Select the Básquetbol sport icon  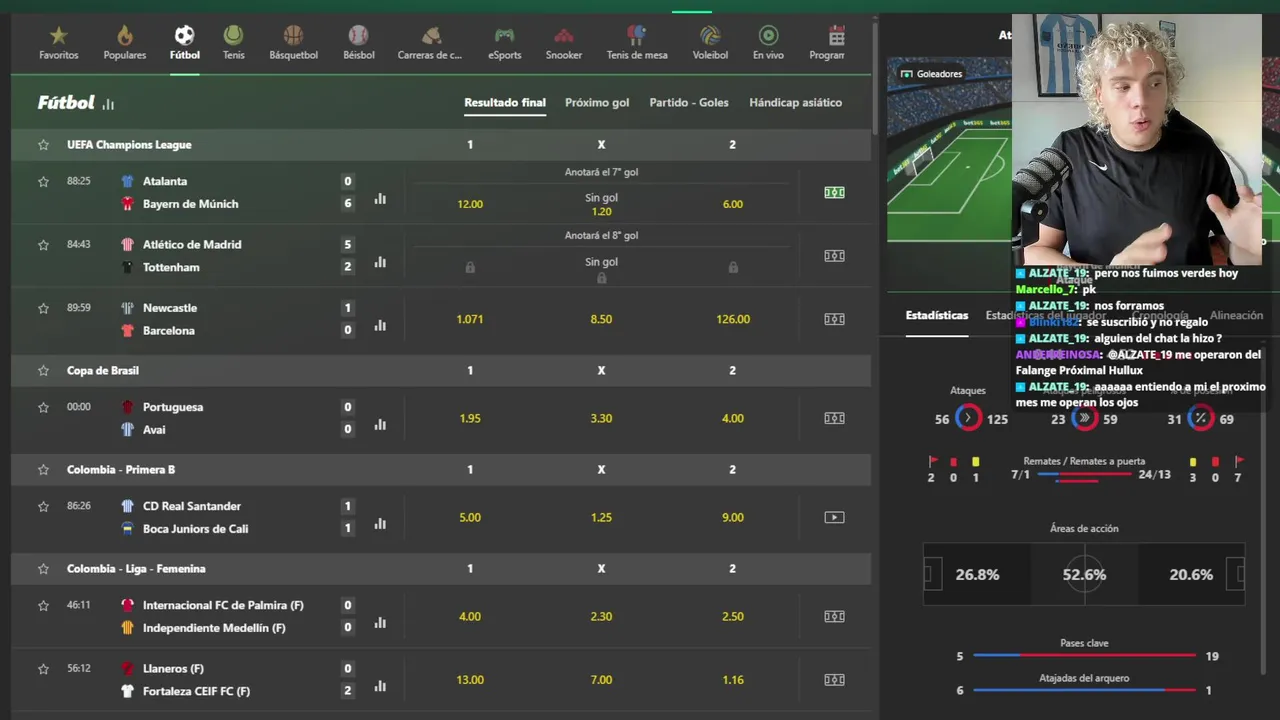click(x=293, y=36)
